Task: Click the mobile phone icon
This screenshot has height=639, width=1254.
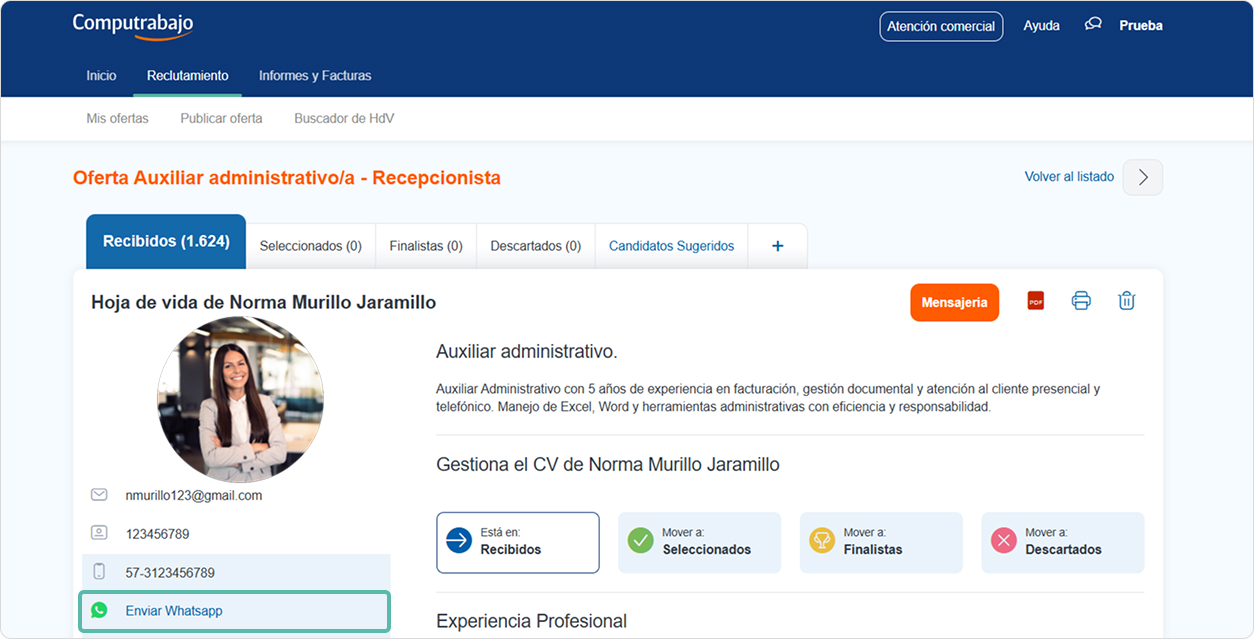Action: [99, 572]
